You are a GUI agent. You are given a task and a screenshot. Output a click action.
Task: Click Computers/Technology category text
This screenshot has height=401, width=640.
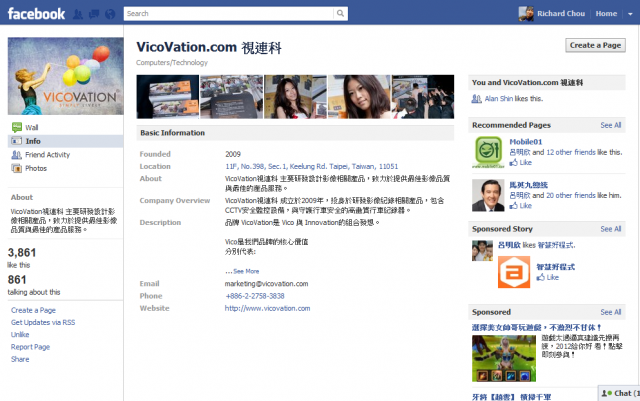(x=172, y=62)
